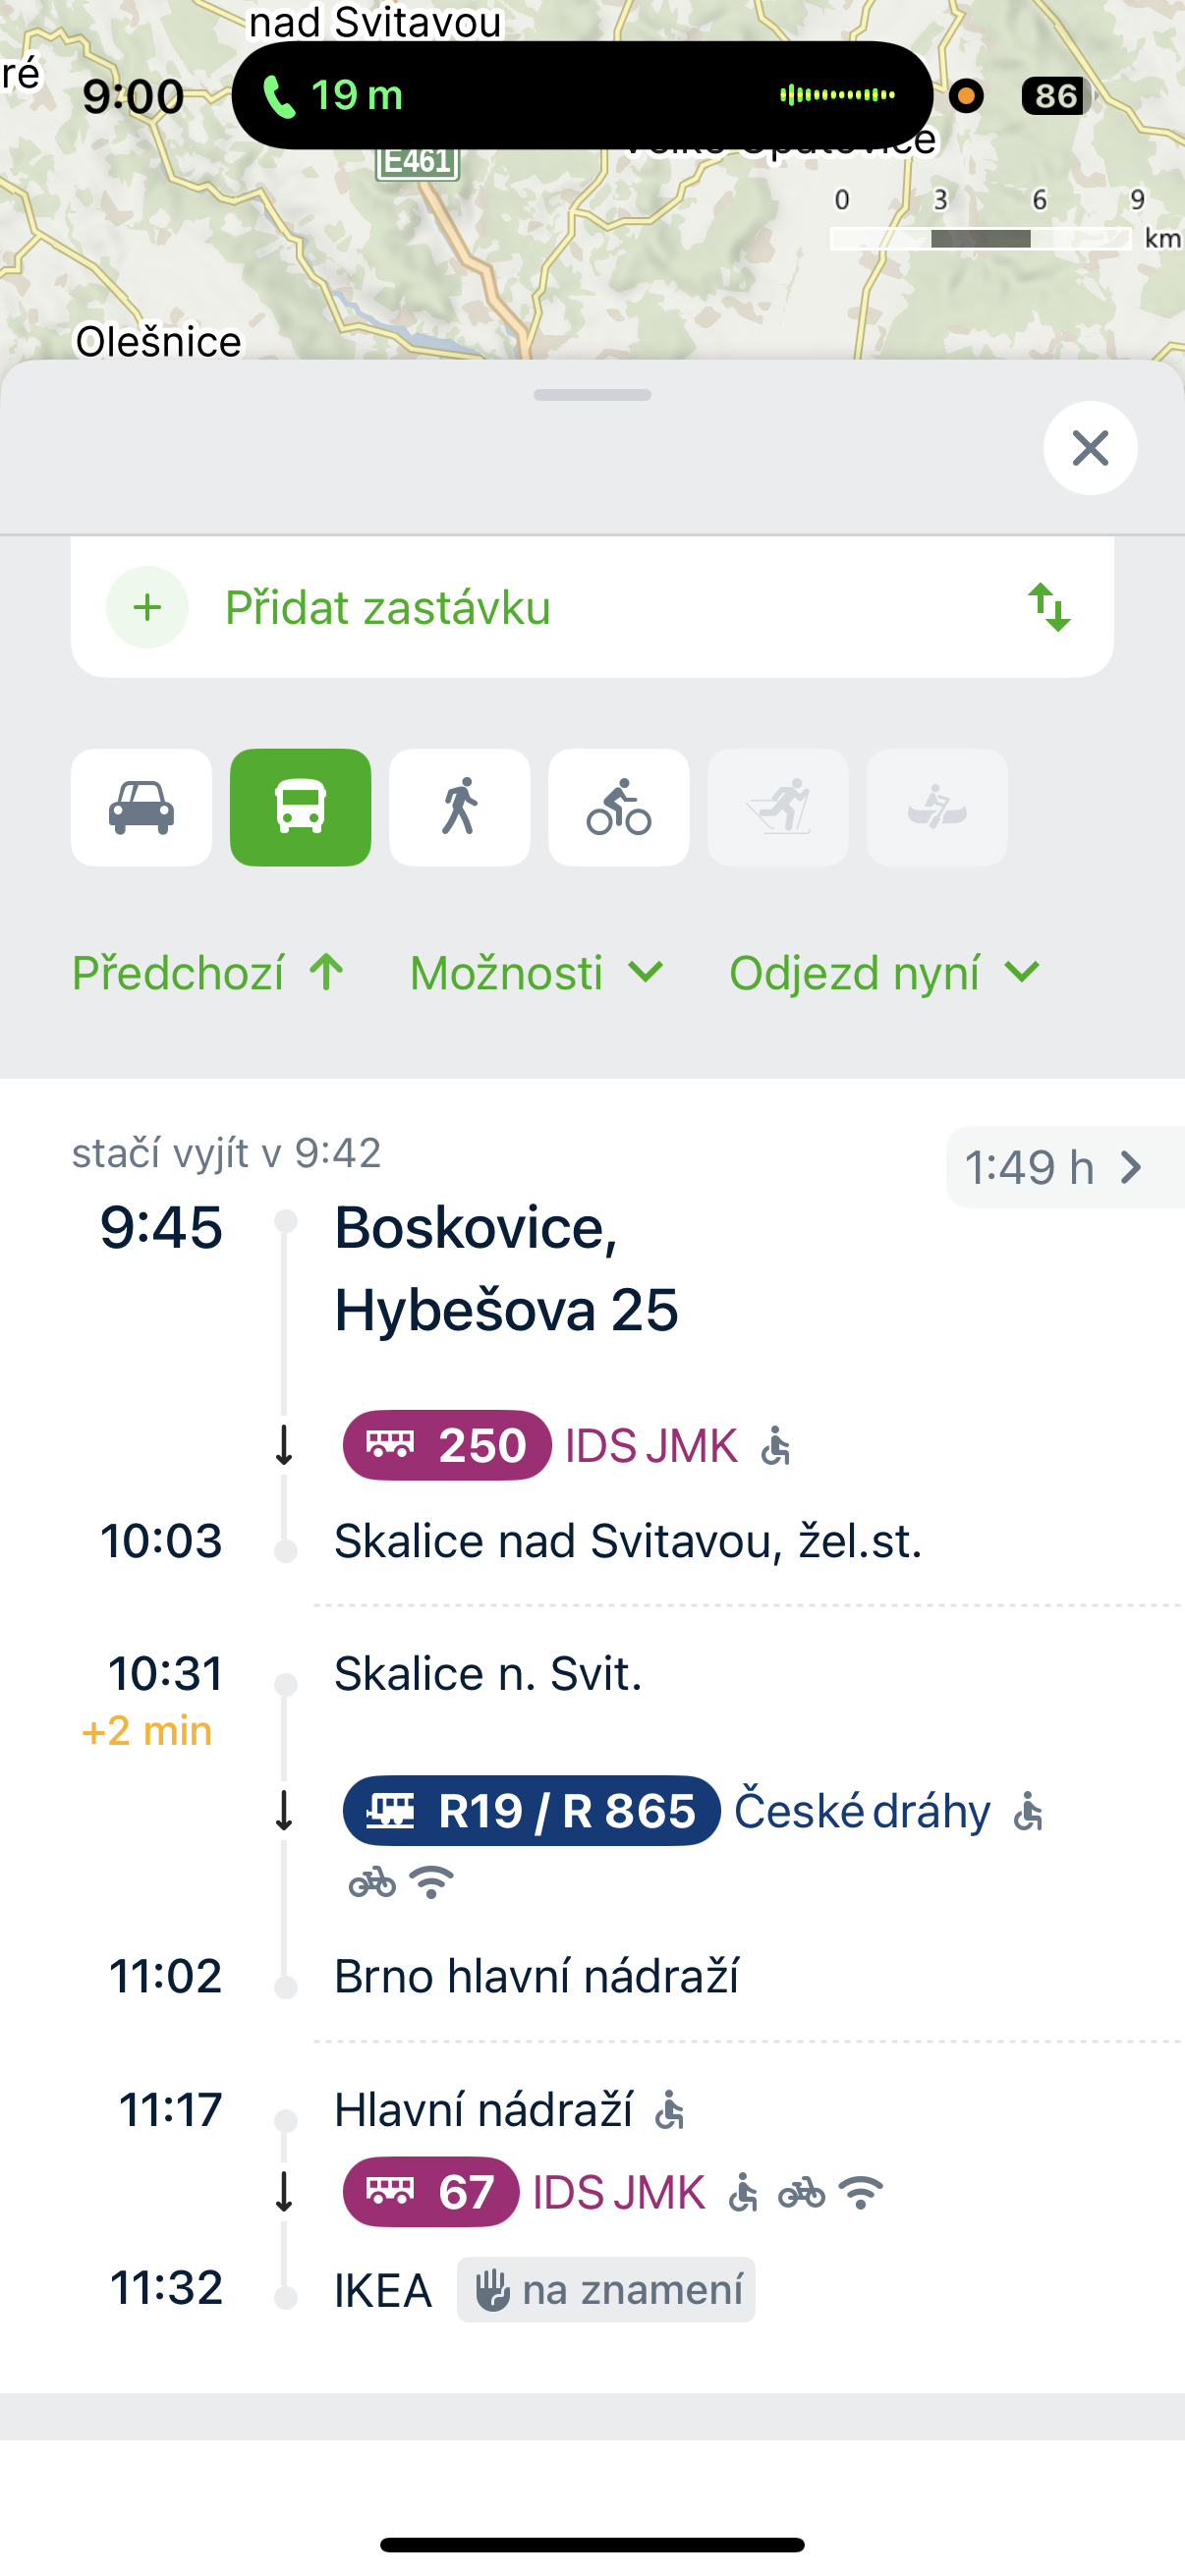Close the route planner panel

point(1089,448)
